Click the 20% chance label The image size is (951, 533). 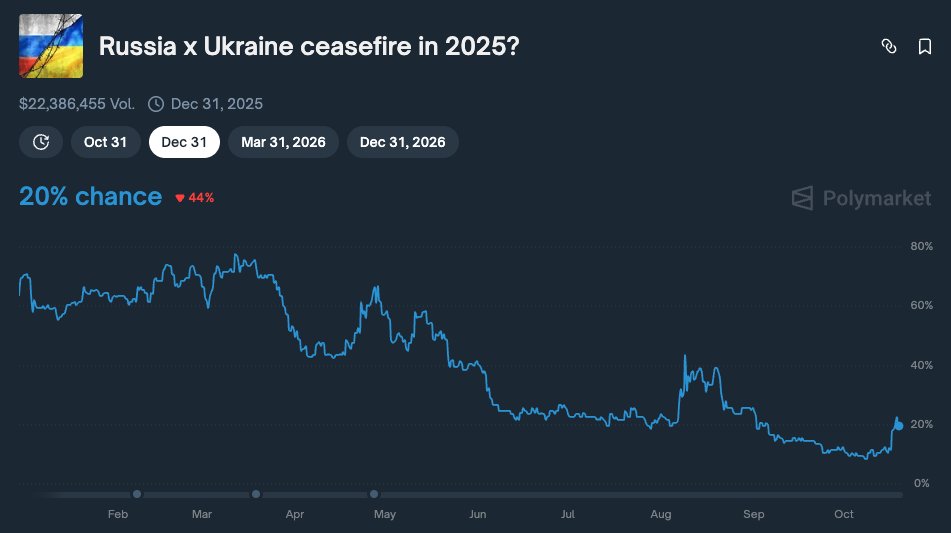click(90, 197)
